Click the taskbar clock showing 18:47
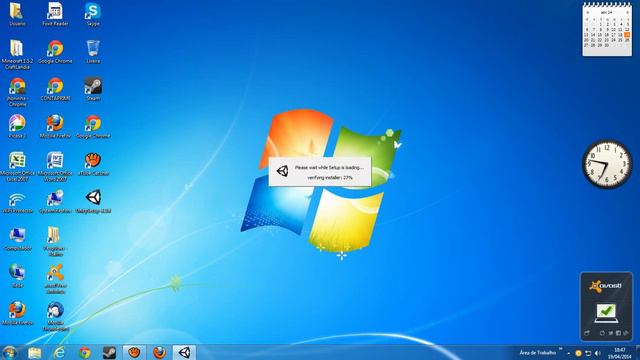This screenshot has height=360, width=640. click(x=620, y=353)
